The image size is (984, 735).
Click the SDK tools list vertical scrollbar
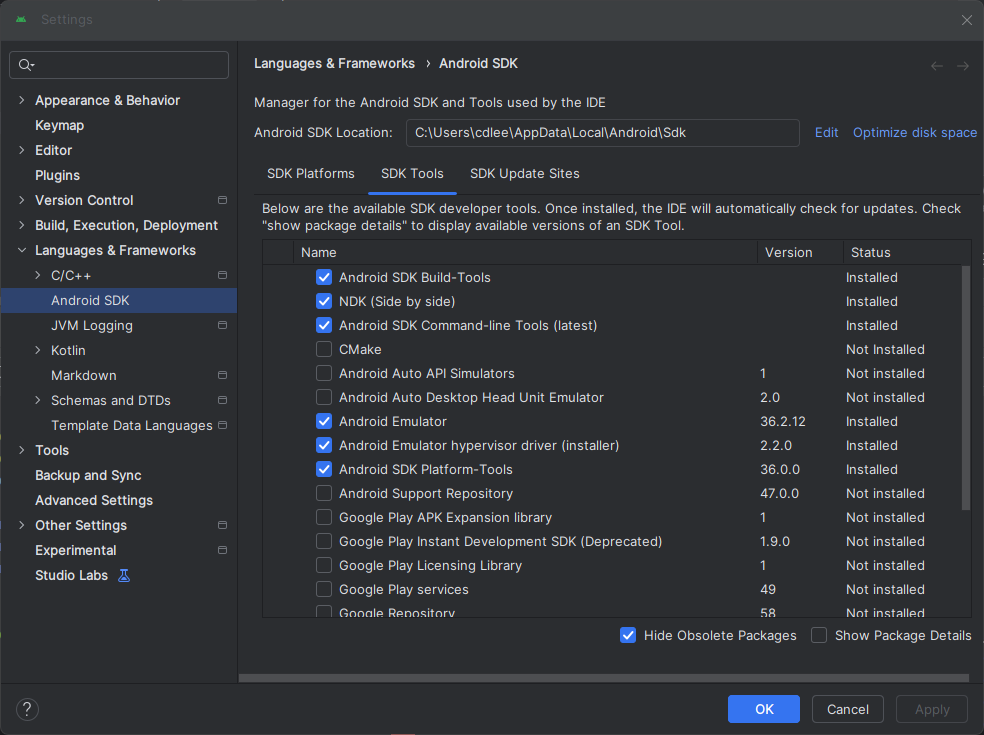coord(965,390)
